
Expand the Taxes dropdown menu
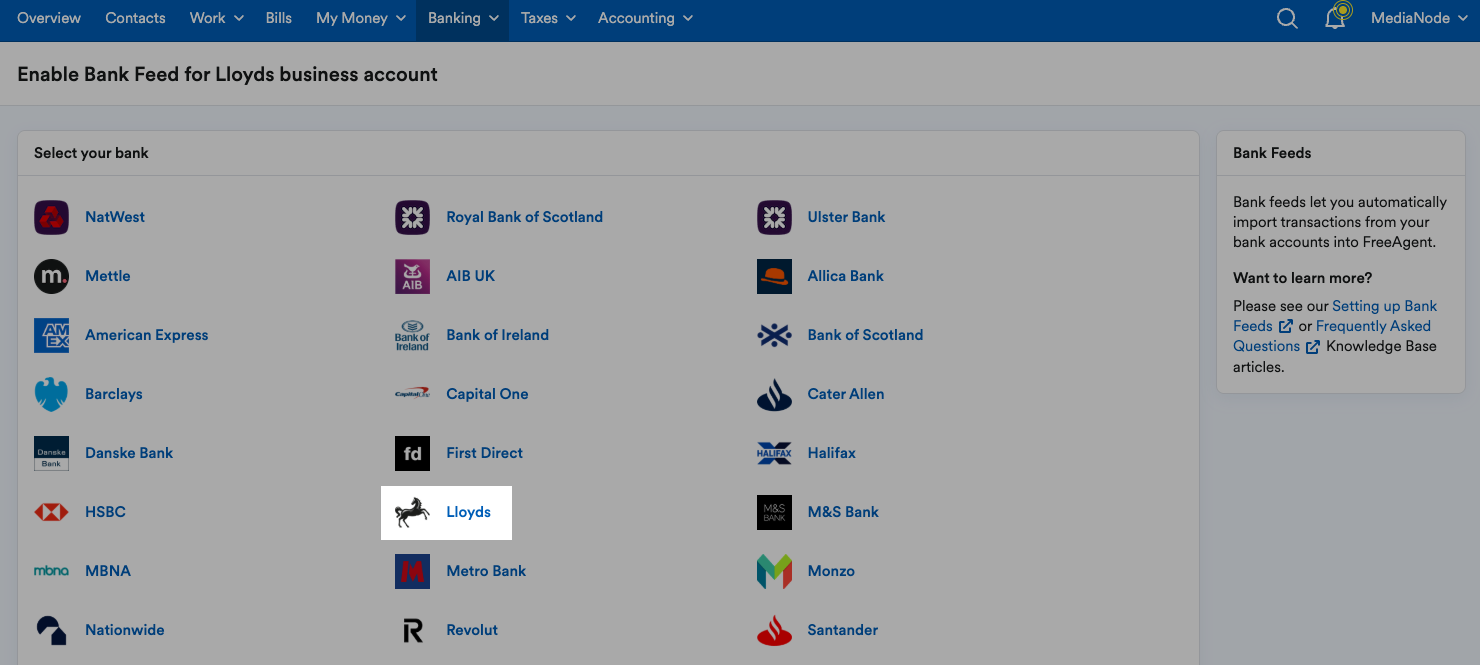point(548,18)
